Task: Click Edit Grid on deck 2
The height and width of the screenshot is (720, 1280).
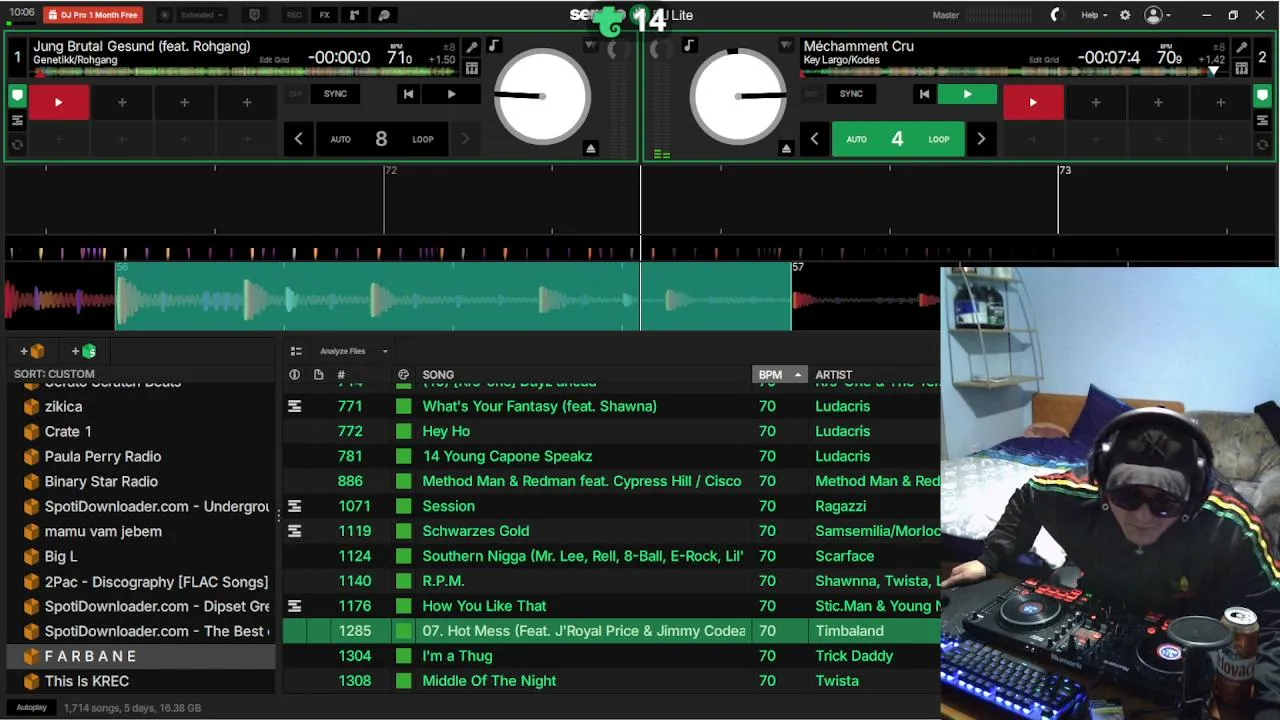Action: (x=1044, y=60)
